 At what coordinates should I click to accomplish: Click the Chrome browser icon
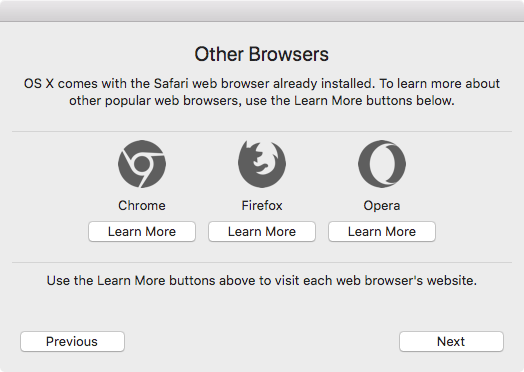point(142,164)
